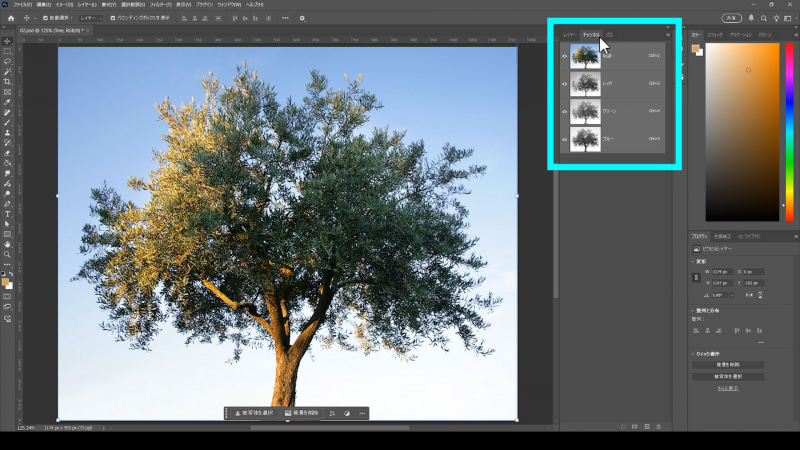Click the flip horizontal icon in Properties

click(749, 295)
